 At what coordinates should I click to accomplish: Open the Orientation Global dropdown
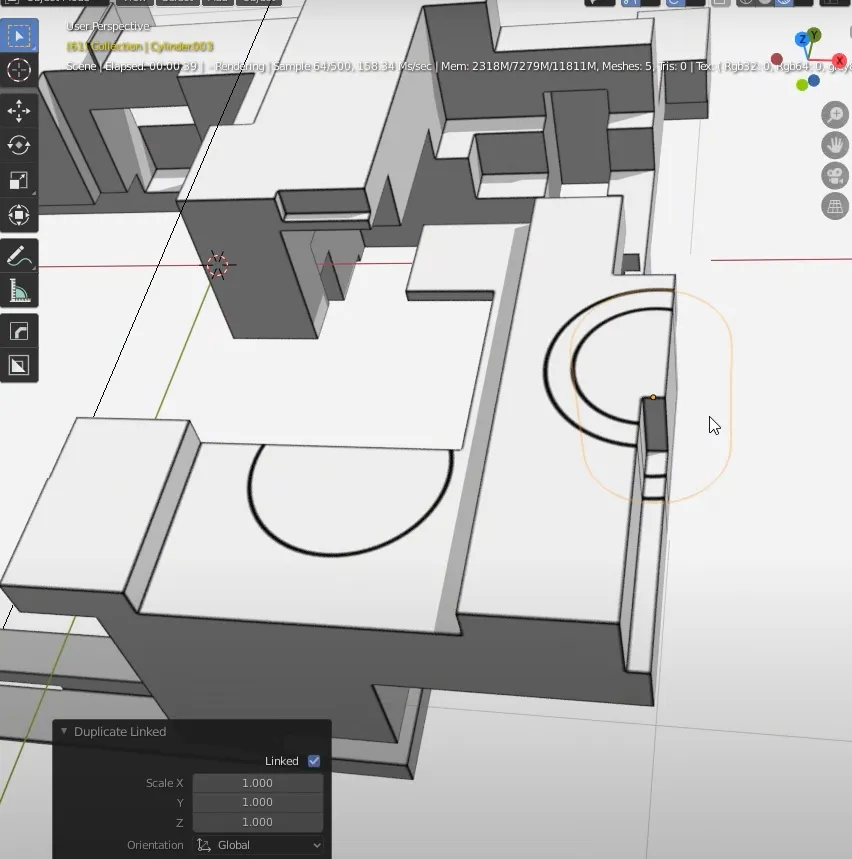[x=258, y=845]
